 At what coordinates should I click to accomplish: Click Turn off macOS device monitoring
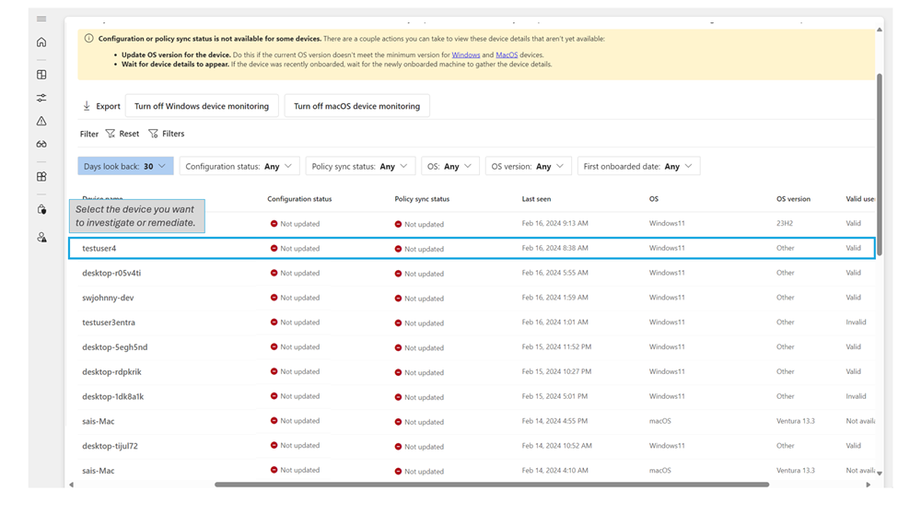(357, 106)
